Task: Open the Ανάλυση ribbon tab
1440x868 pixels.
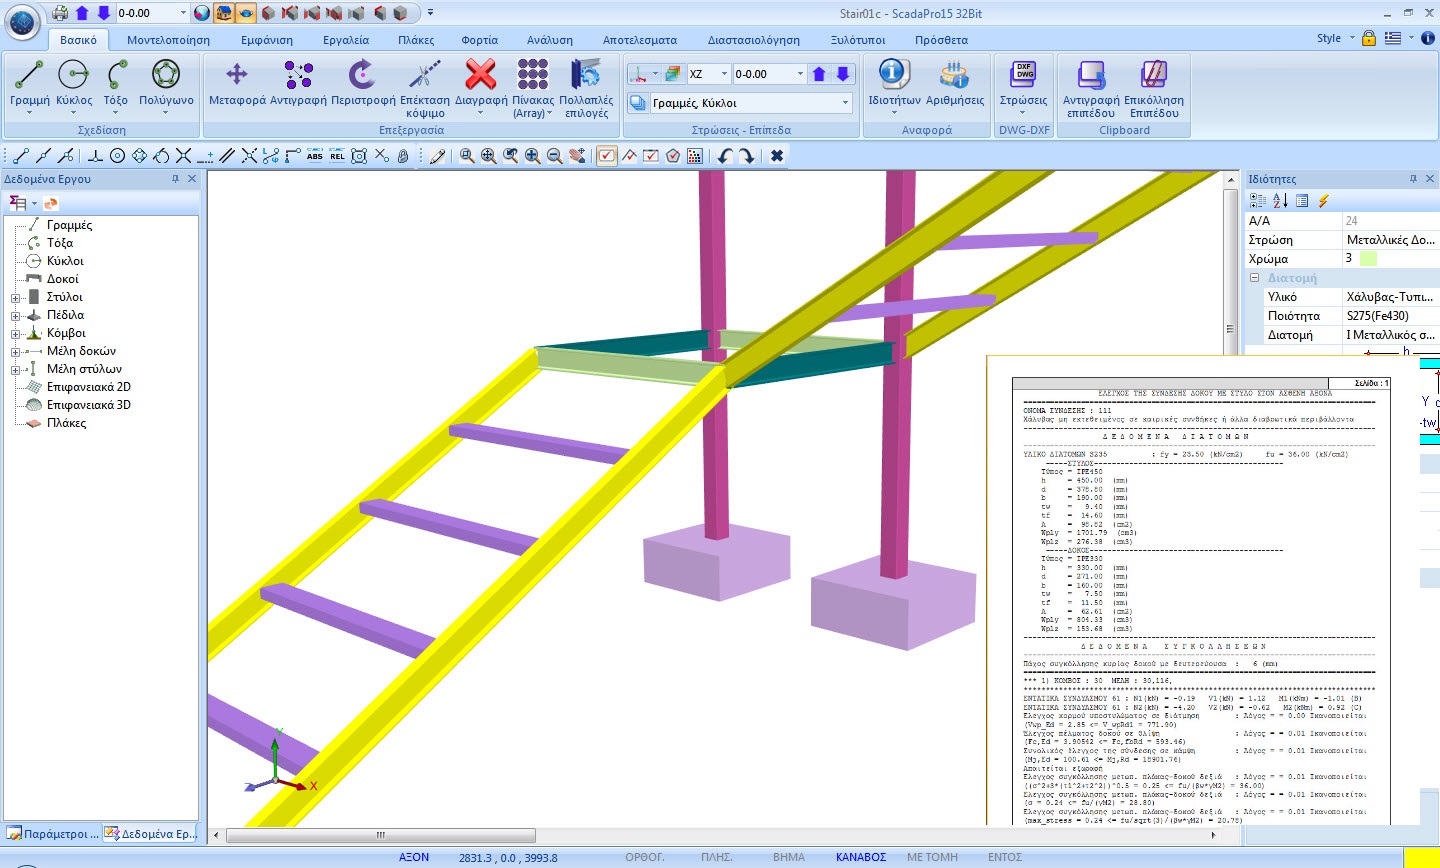Action: click(550, 40)
